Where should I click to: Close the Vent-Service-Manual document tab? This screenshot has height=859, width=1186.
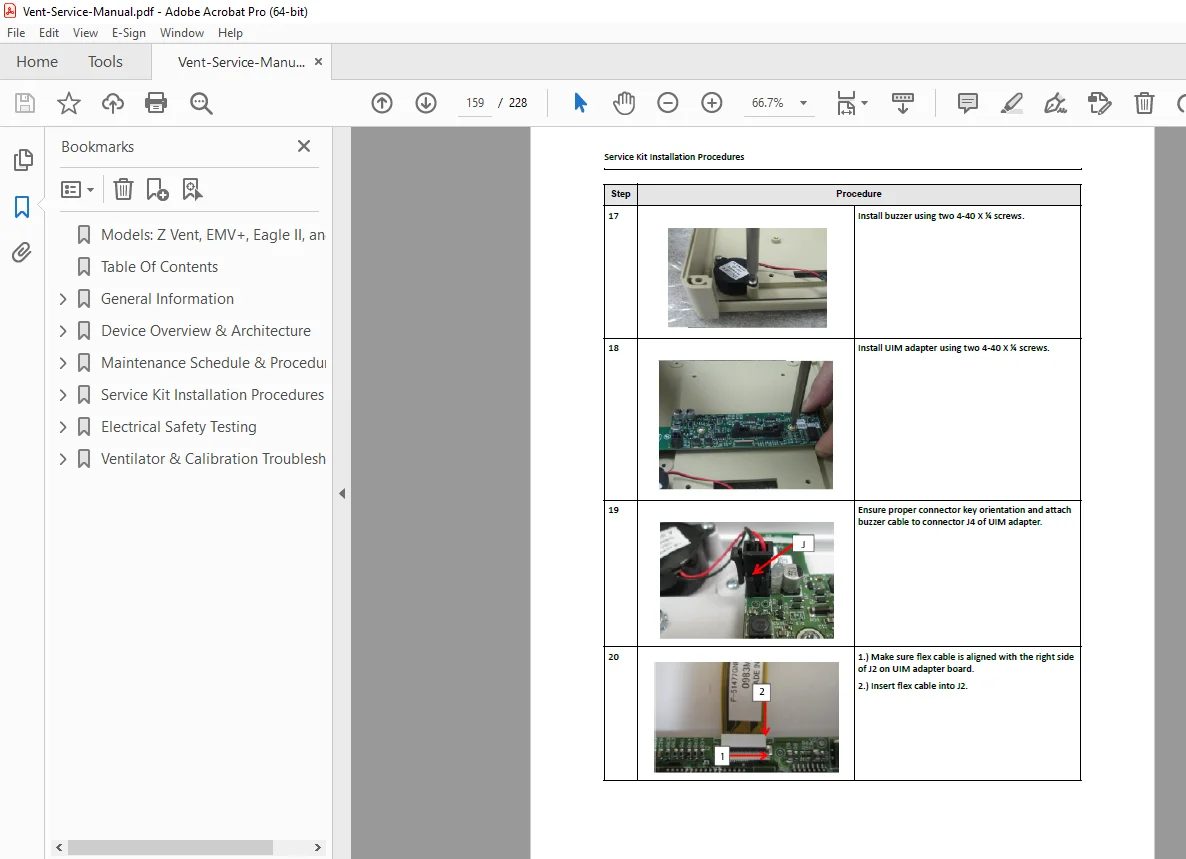318,61
